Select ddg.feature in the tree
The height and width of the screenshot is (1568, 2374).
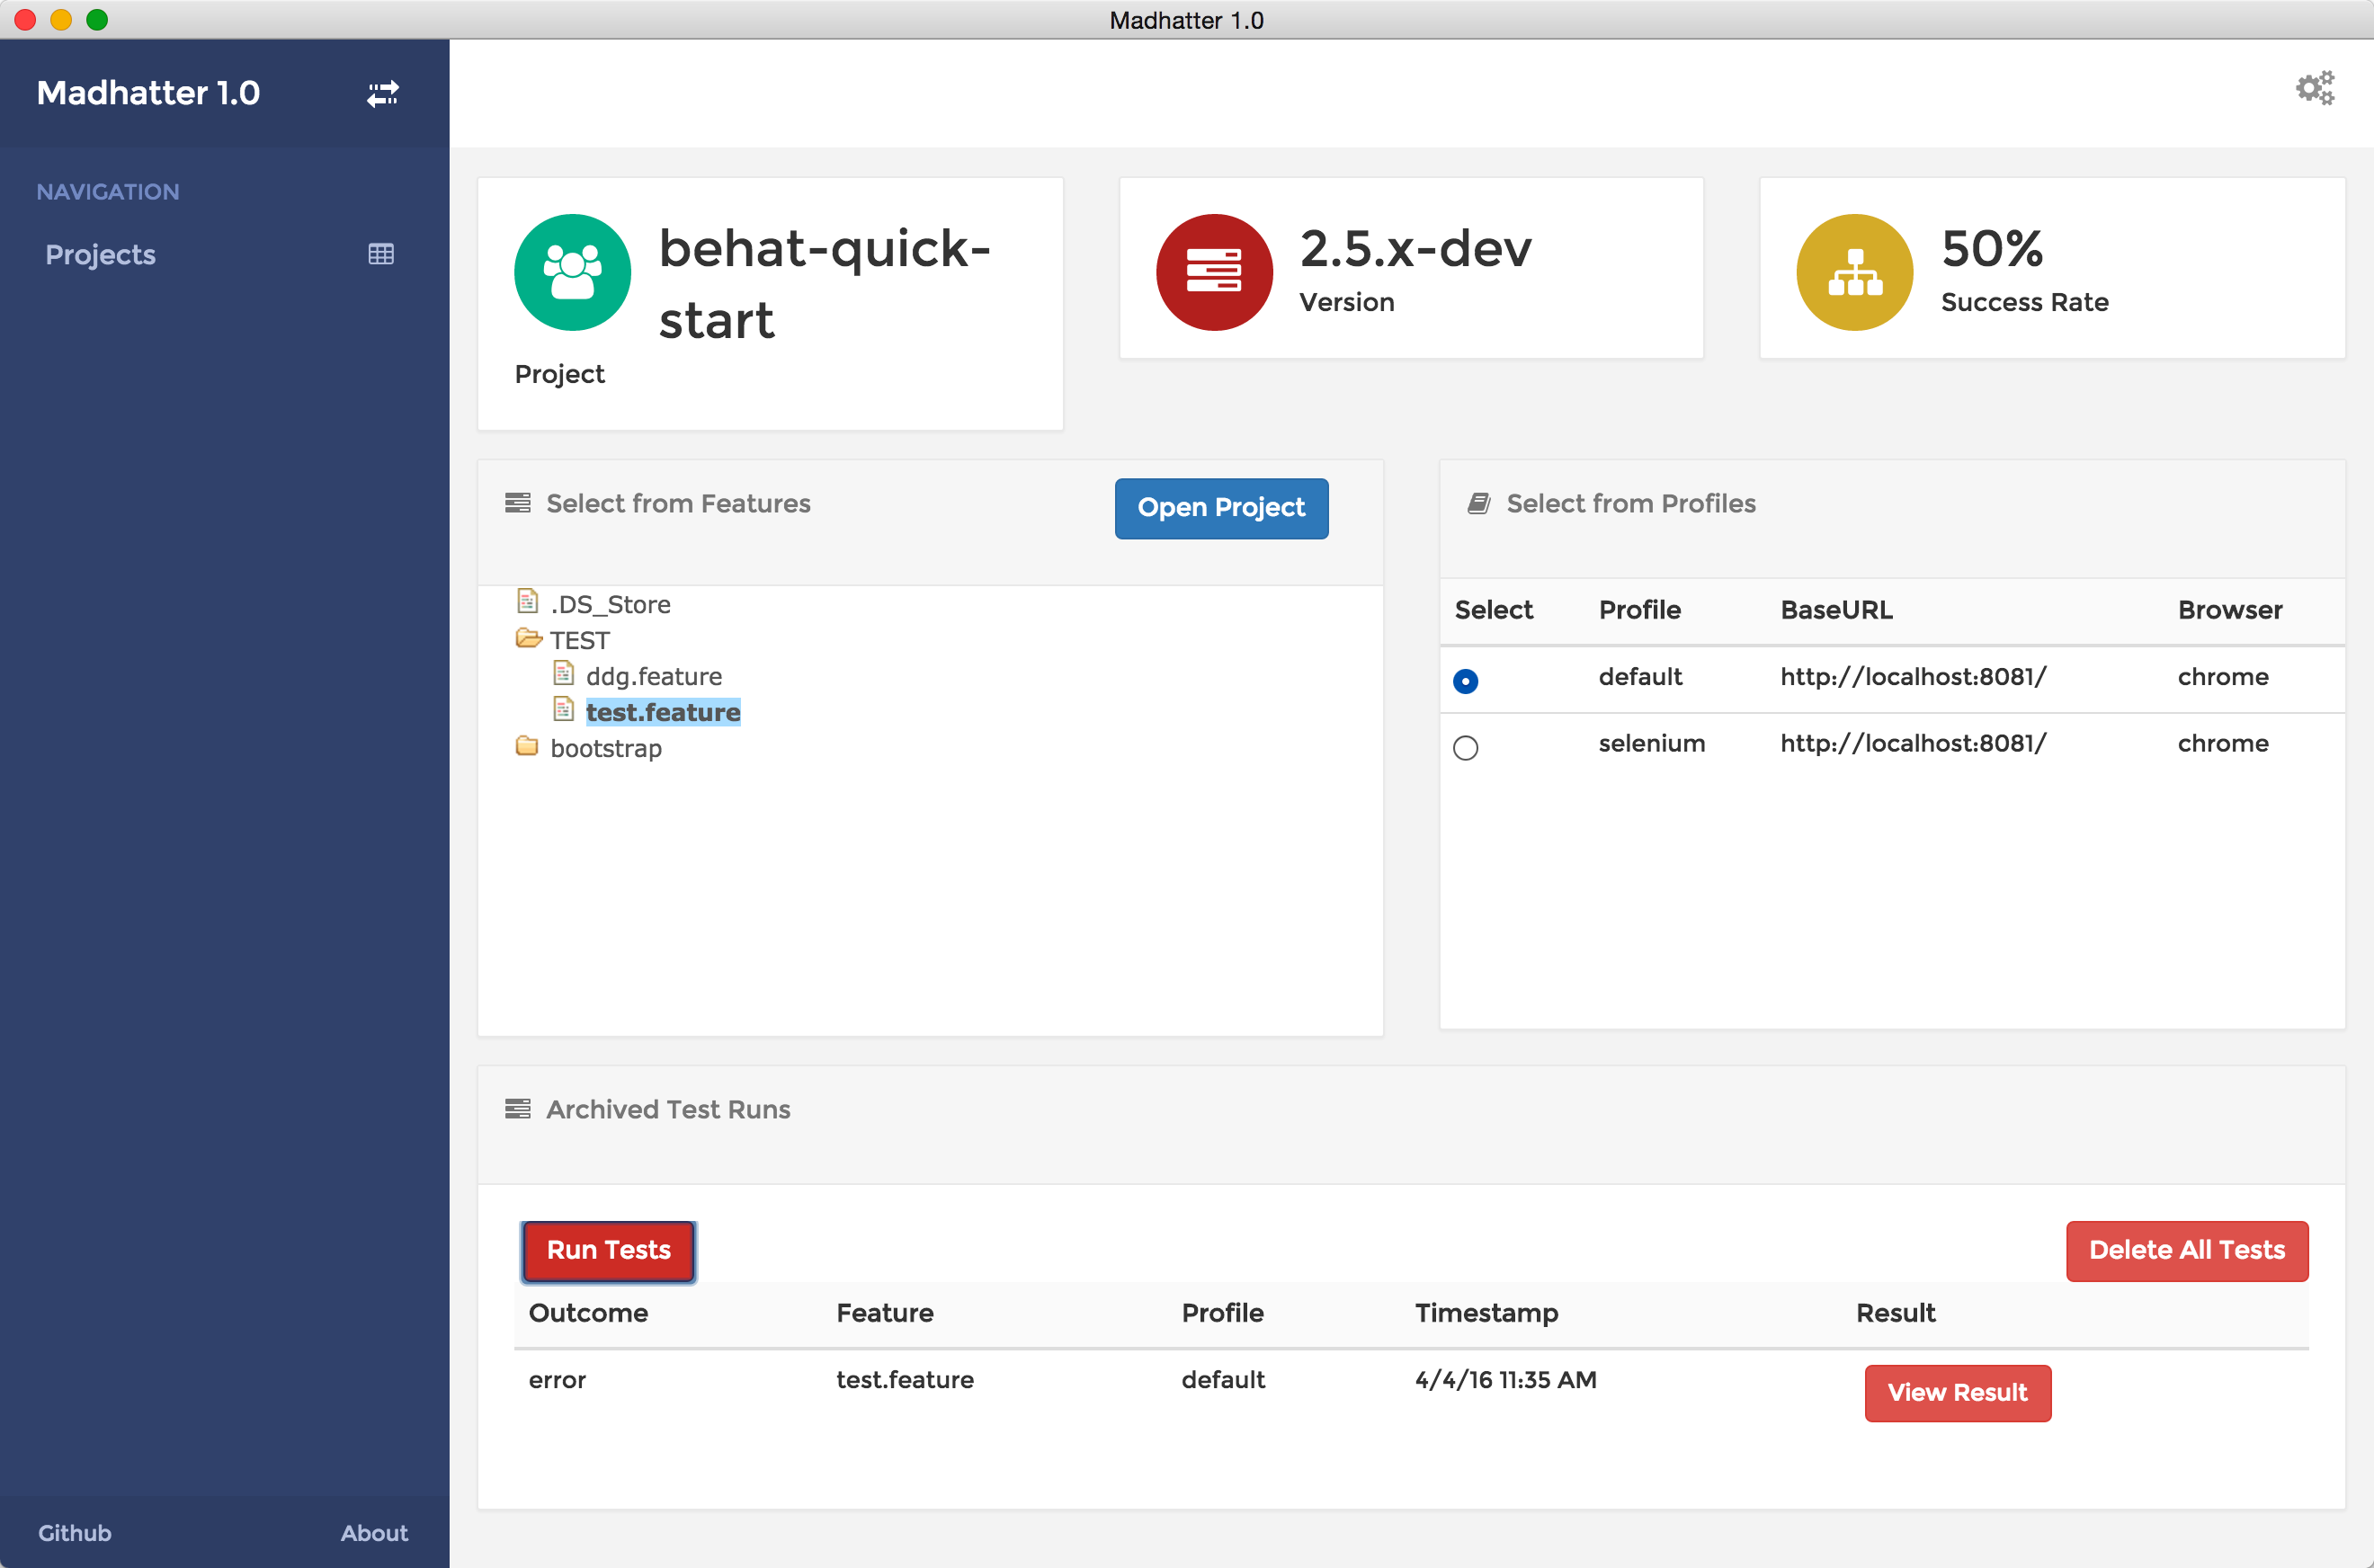point(653,677)
